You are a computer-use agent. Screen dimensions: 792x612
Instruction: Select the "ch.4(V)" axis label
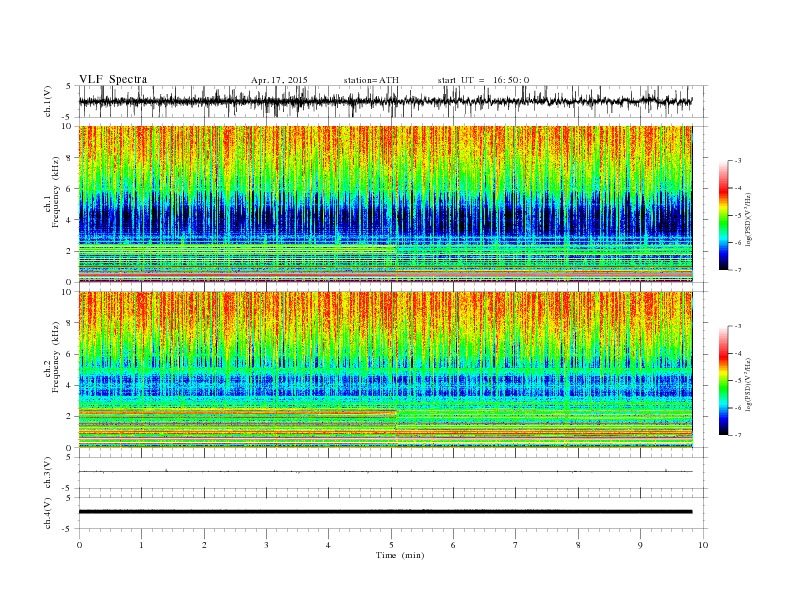pyautogui.click(x=48, y=513)
